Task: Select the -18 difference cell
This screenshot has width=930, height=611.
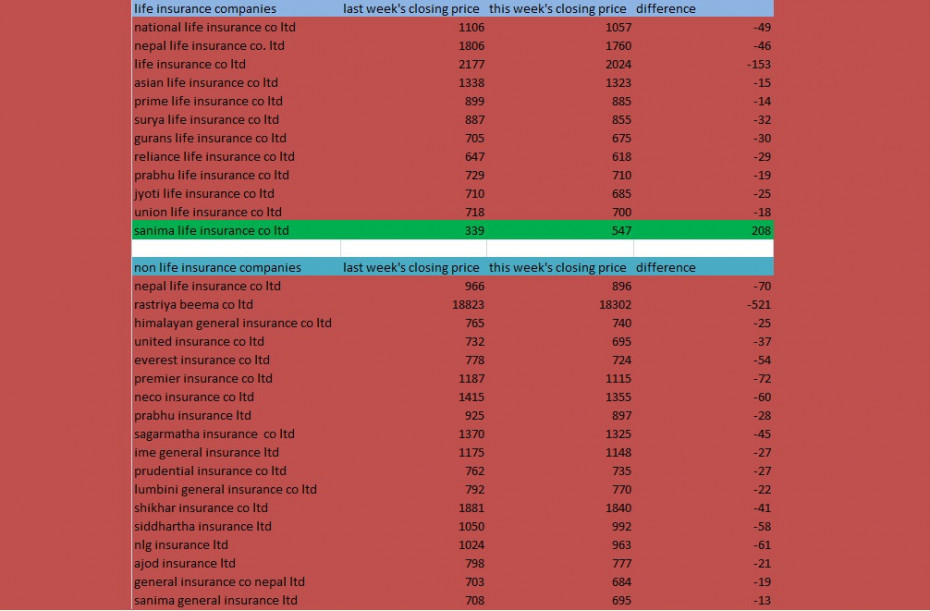Action: click(703, 211)
